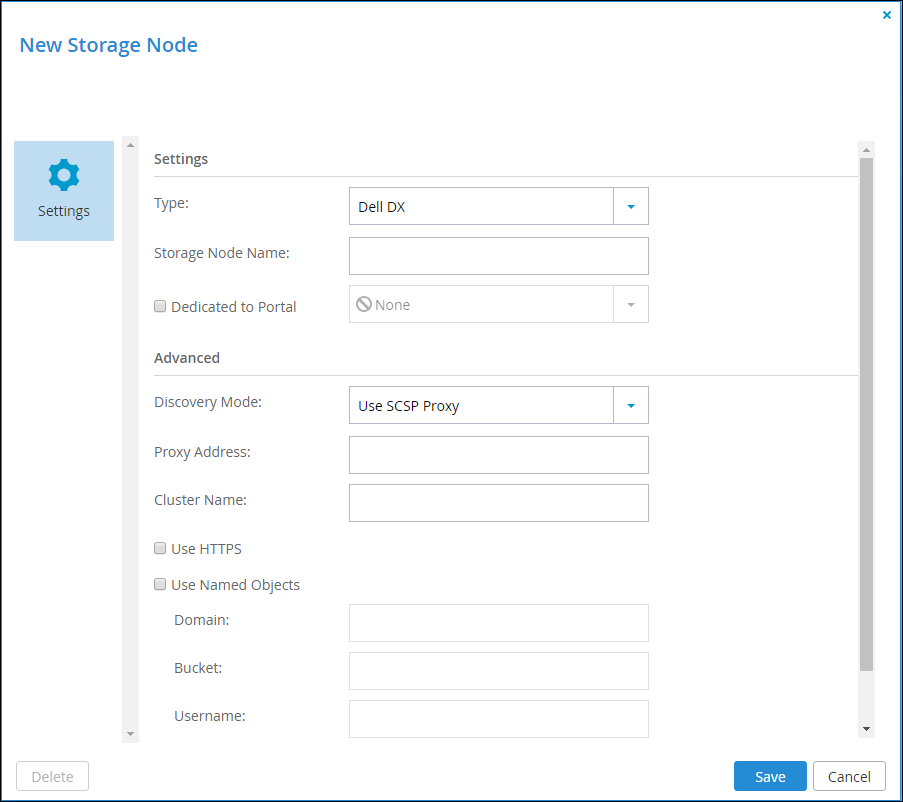This screenshot has width=903, height=802.
Task: Click the left panel scroll-up arrow
Action: click(130, 145)
